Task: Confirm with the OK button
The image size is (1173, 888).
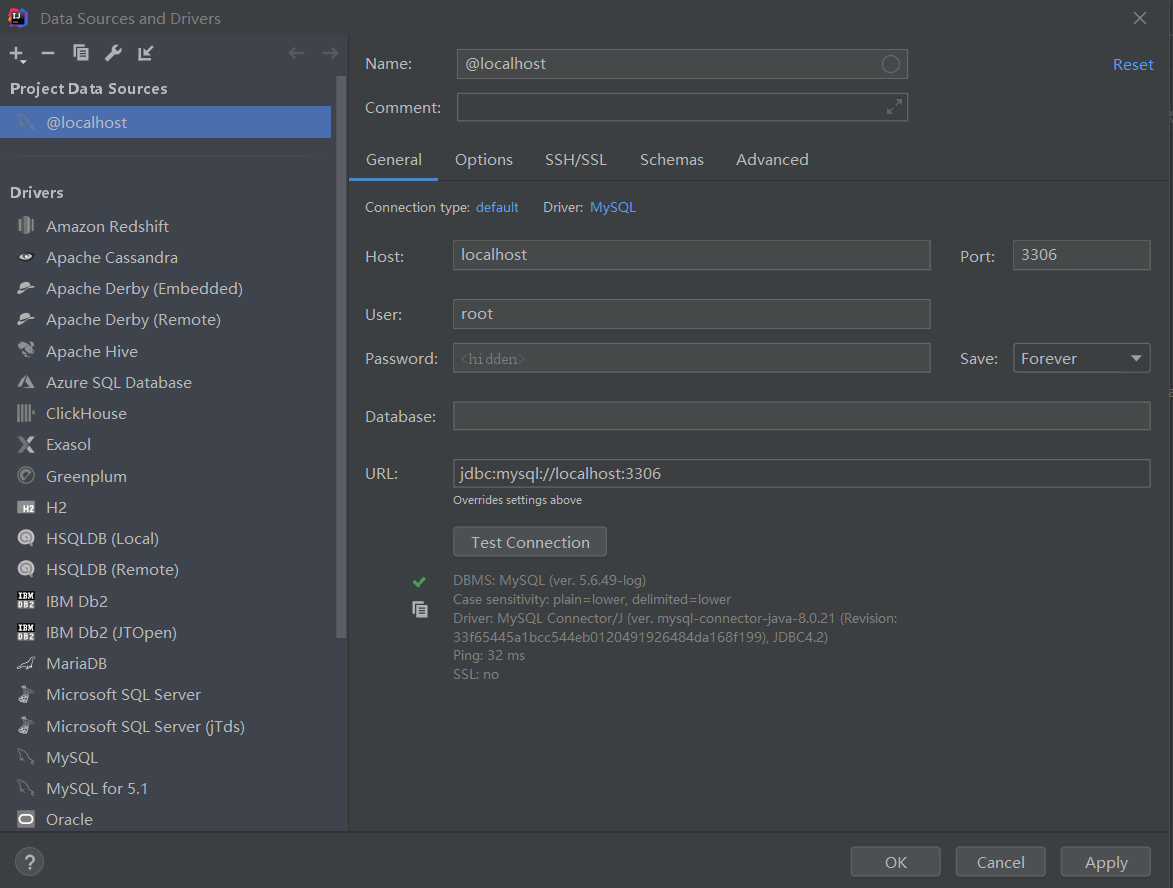Action: pos(895,862)
